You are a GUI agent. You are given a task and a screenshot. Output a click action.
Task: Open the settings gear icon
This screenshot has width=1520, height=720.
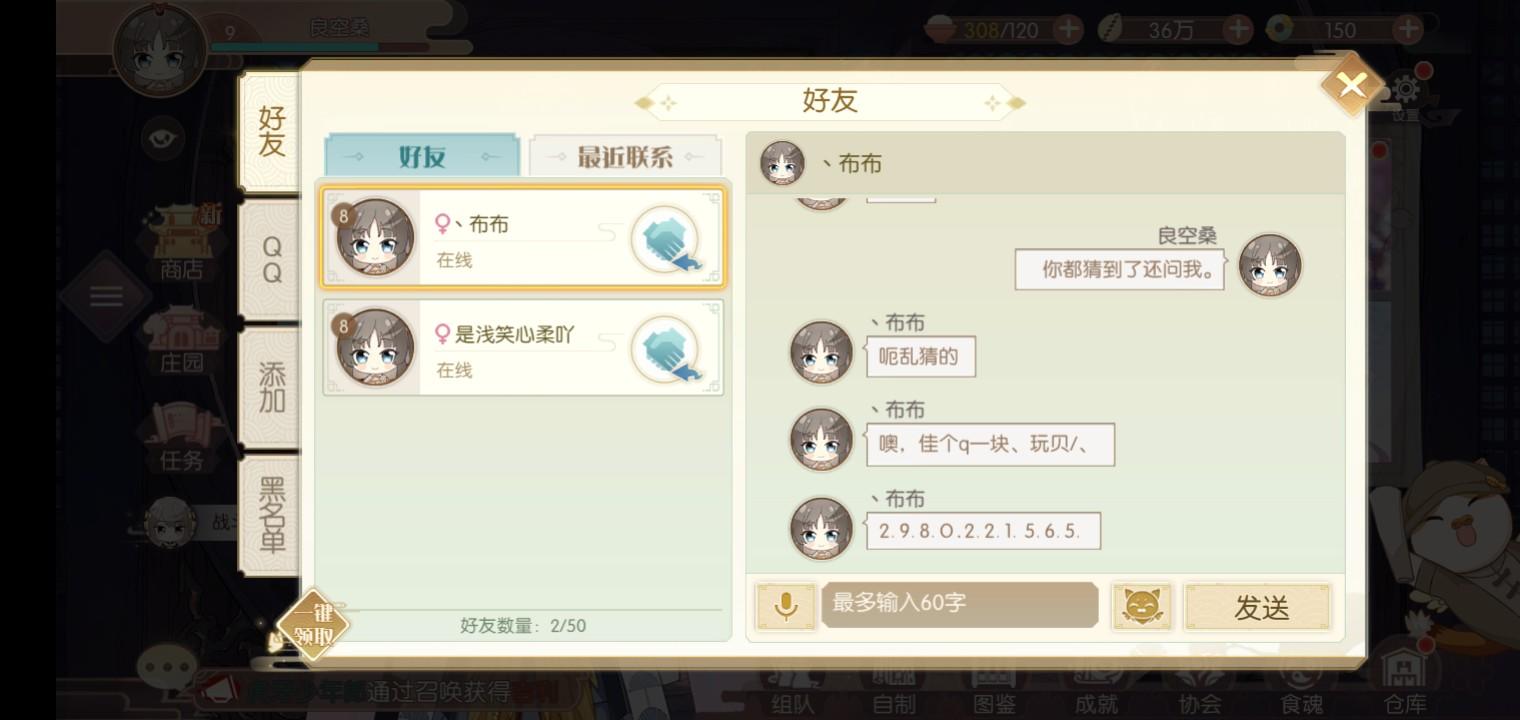[x=1406, y=90]
